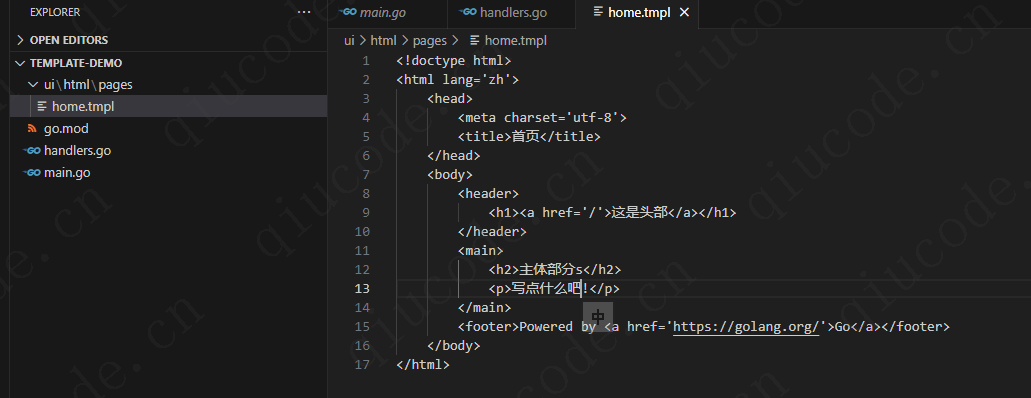Click line number 1 in the gutter
Viewport: 1031px width, 398px height.
366,61
